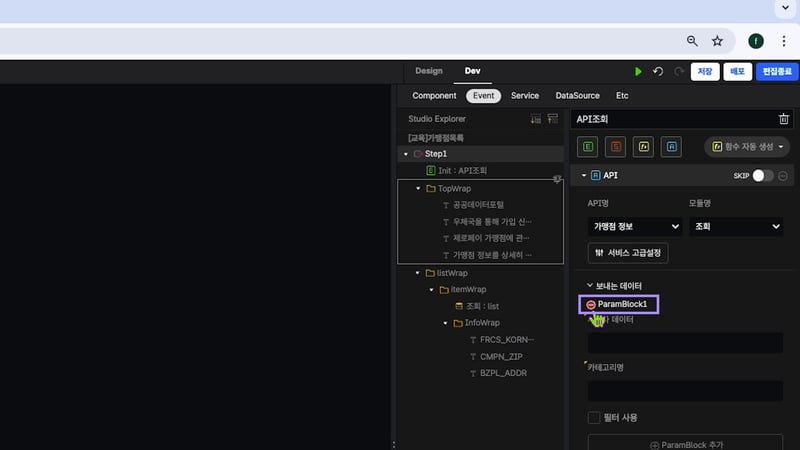
Task: Select the CMPN_ZIP text item
Action: coord(501,357)
